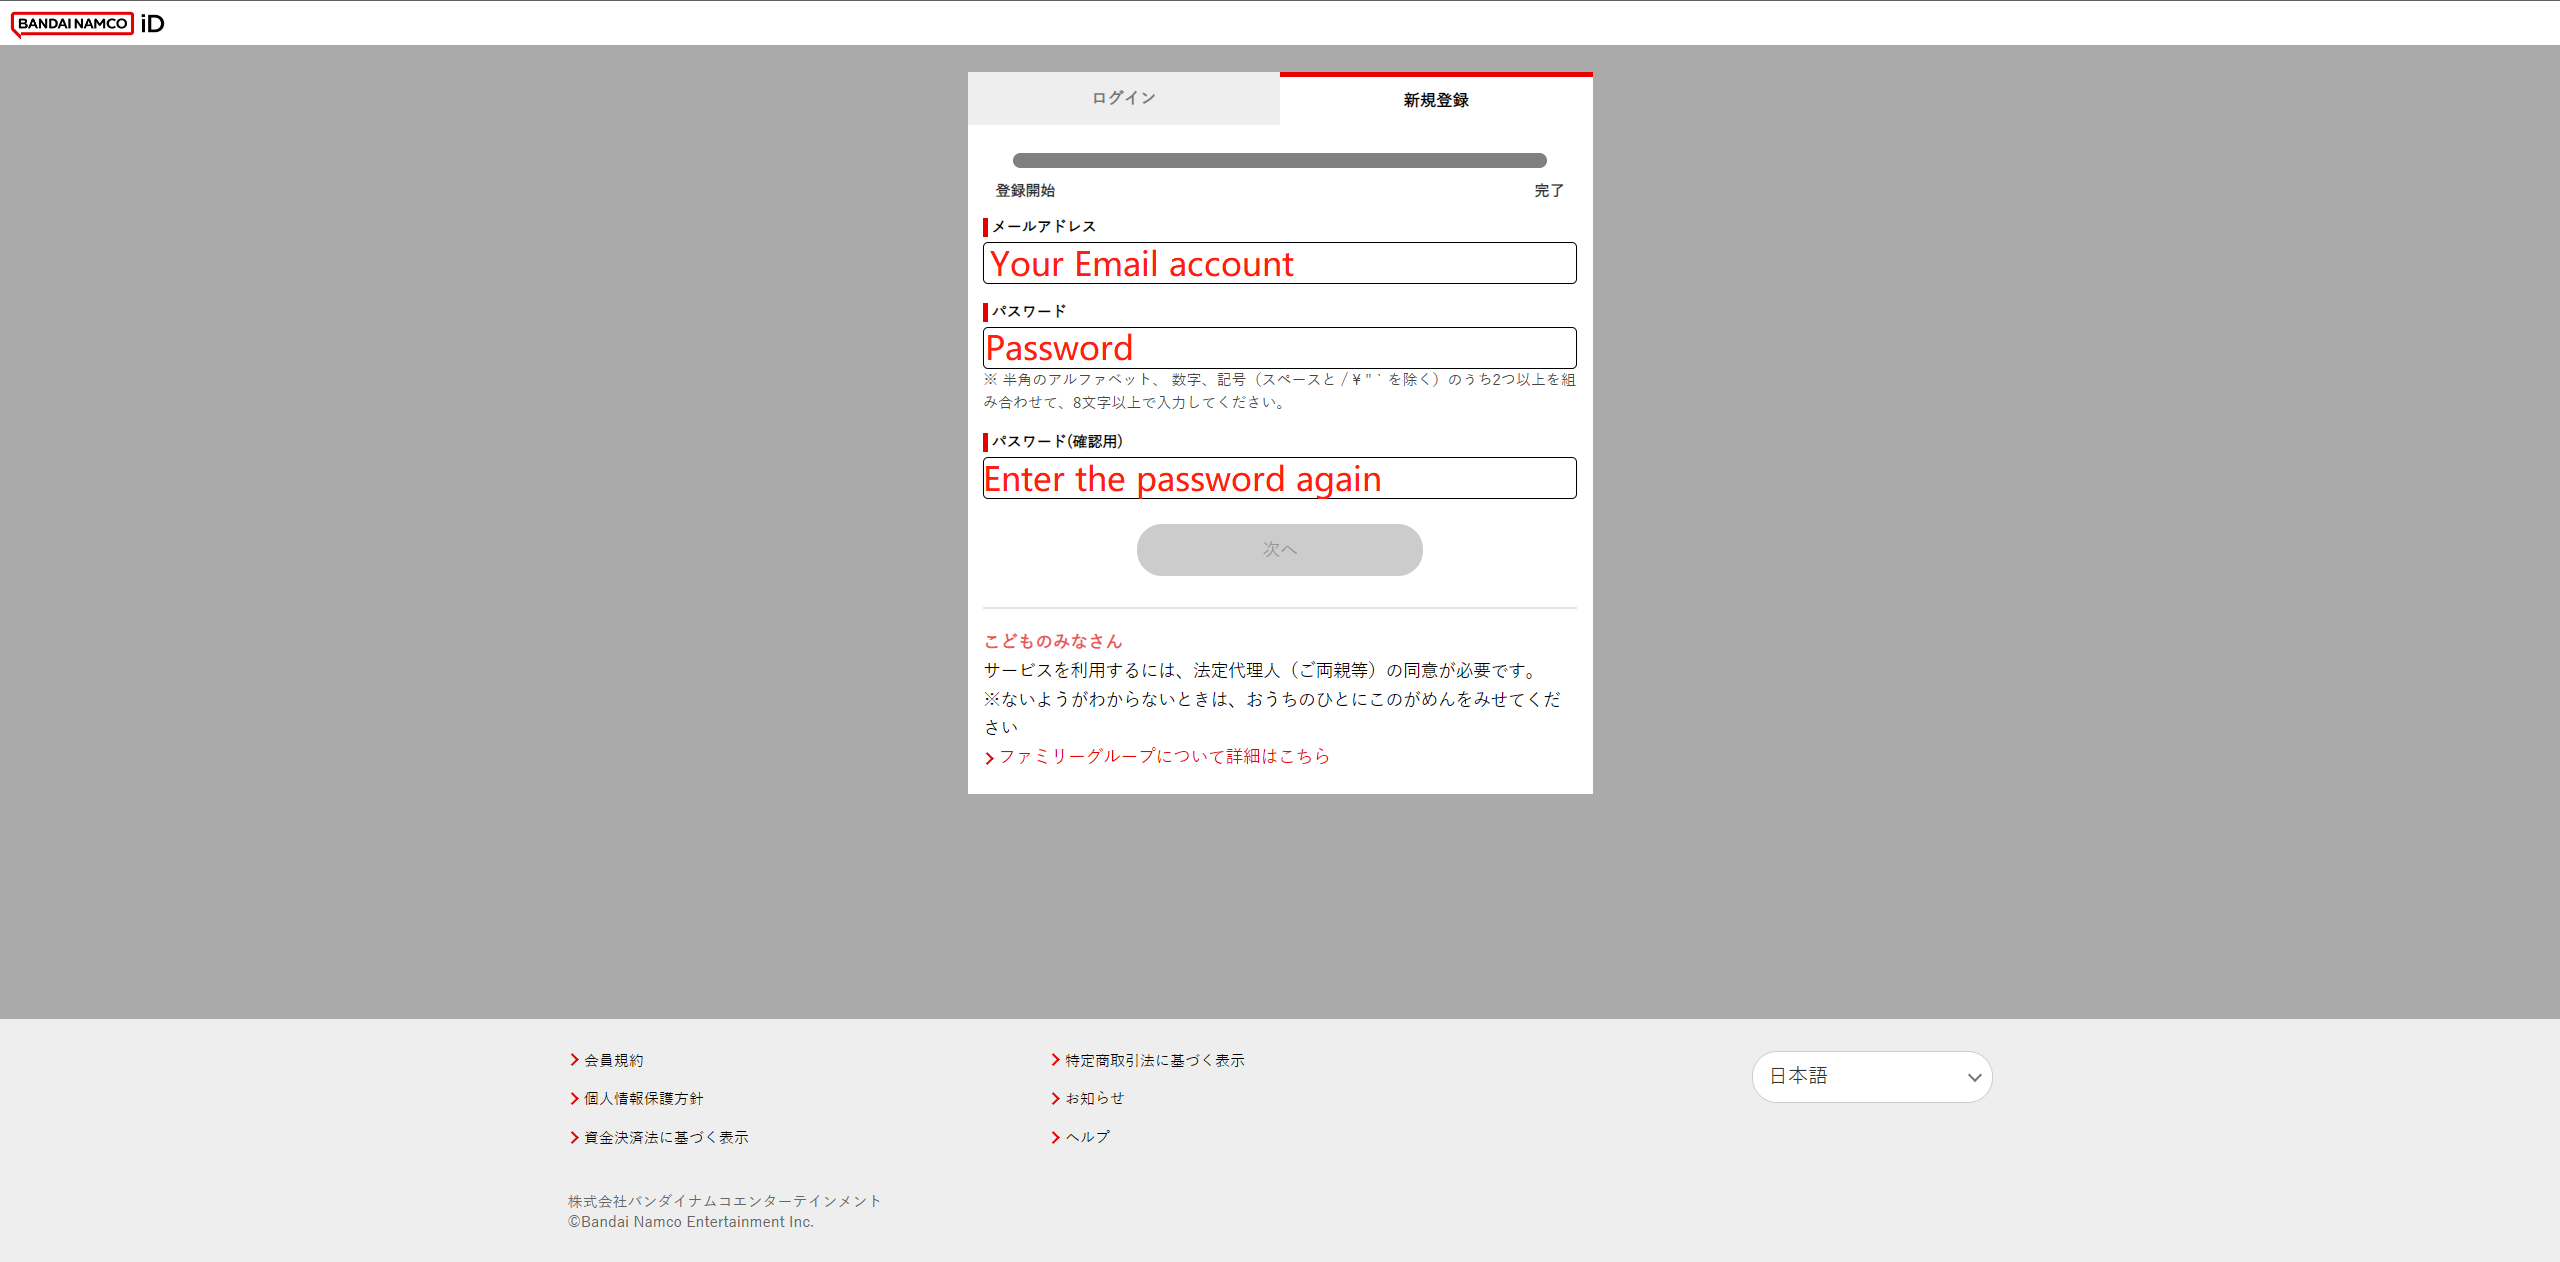This screenshot has height=1262, width=2560.
Task: Open 特定商取引法に基づく表示 link
Action: pyautogui.click(x=1154, y=1060)
